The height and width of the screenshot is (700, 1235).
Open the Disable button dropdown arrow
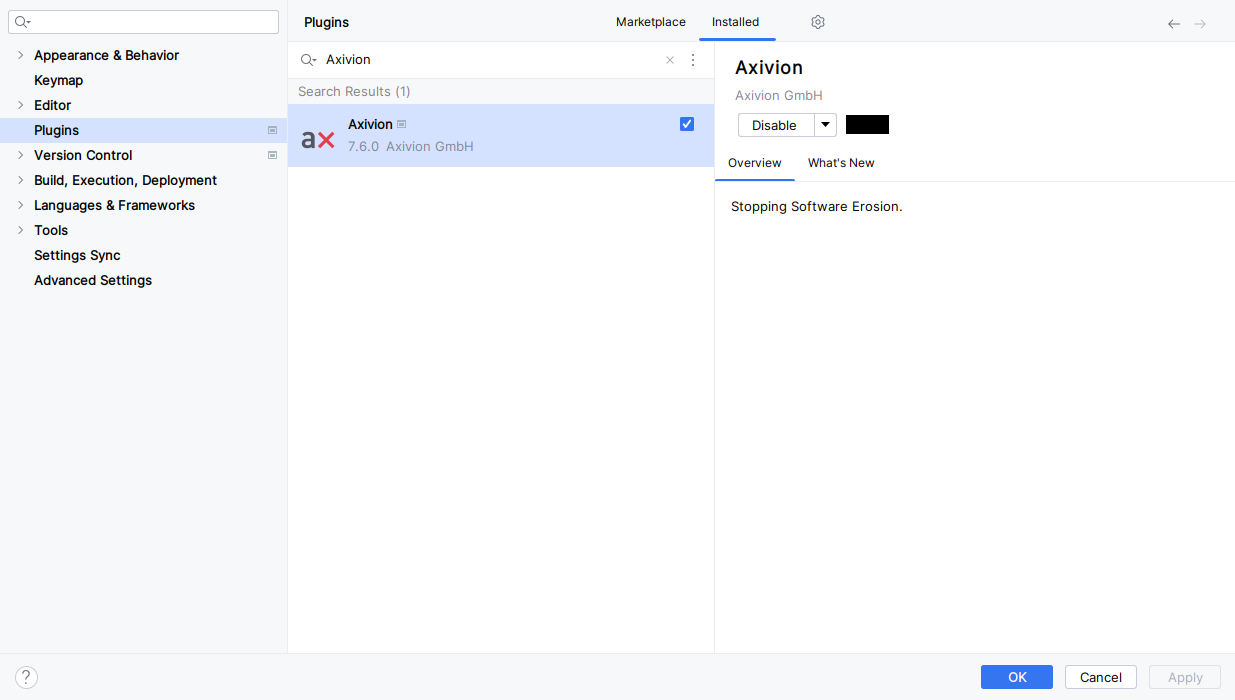[x=825, y=125]
